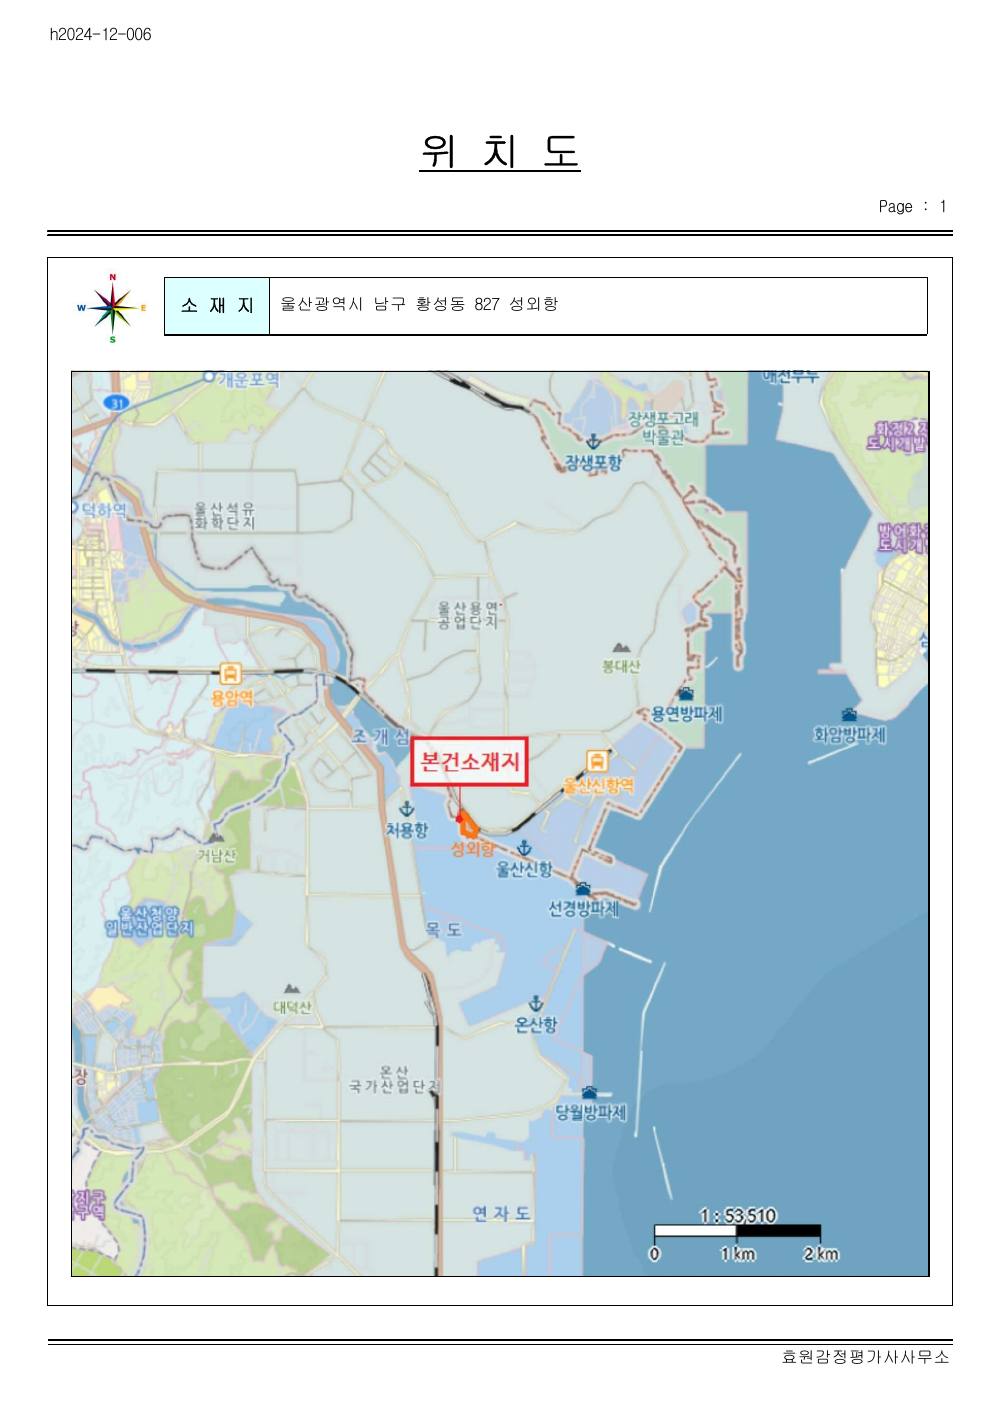Click the 용연방파제 label
Screen dimensions: 1000x1416
(x=687, y=714)
